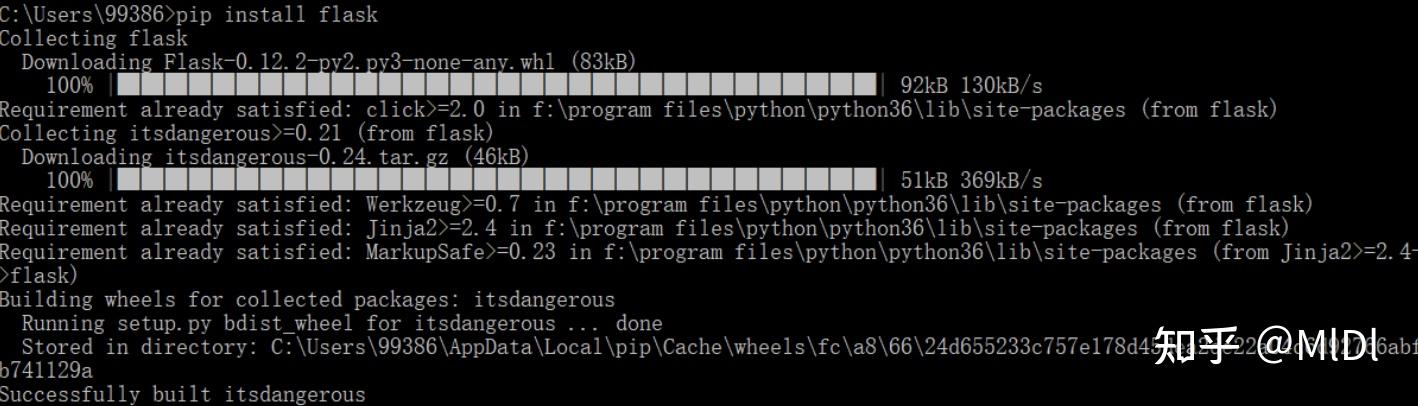Click the 100% label of the itsdangerous download
Viewport: 1418px width, 406px height.
69,181
